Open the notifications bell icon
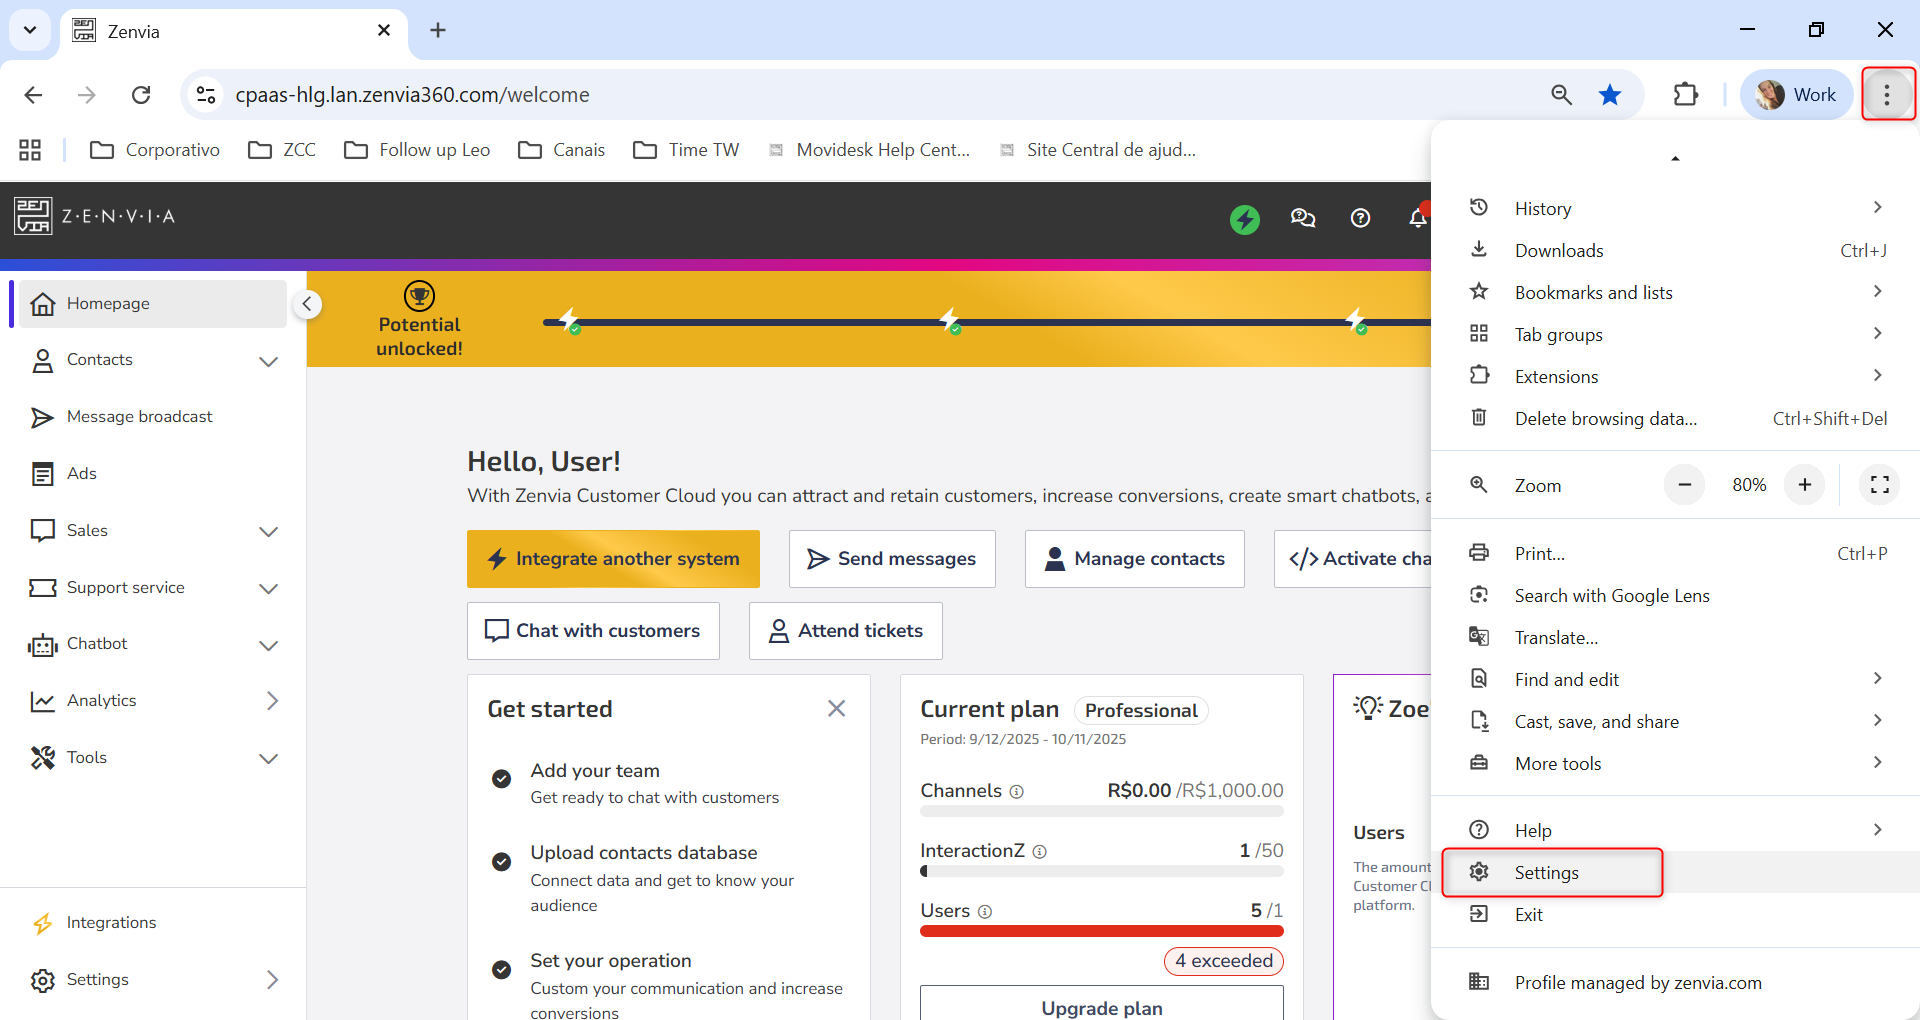 click(1418, 217)
